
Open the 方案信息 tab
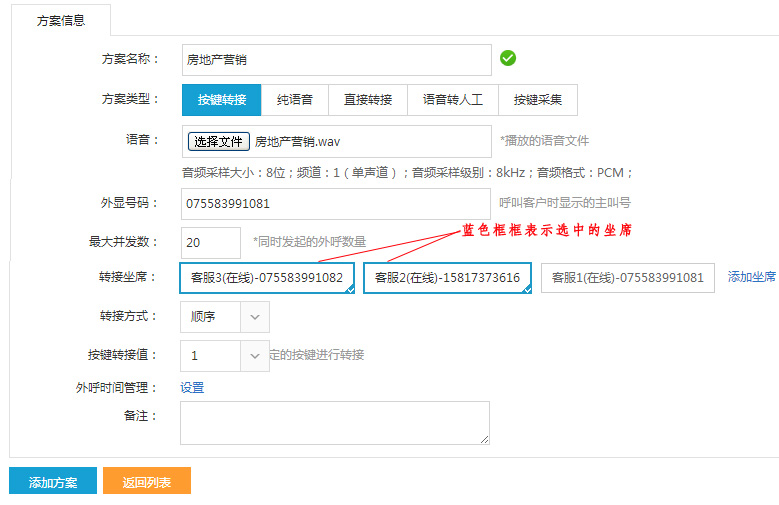coord(60,20)
